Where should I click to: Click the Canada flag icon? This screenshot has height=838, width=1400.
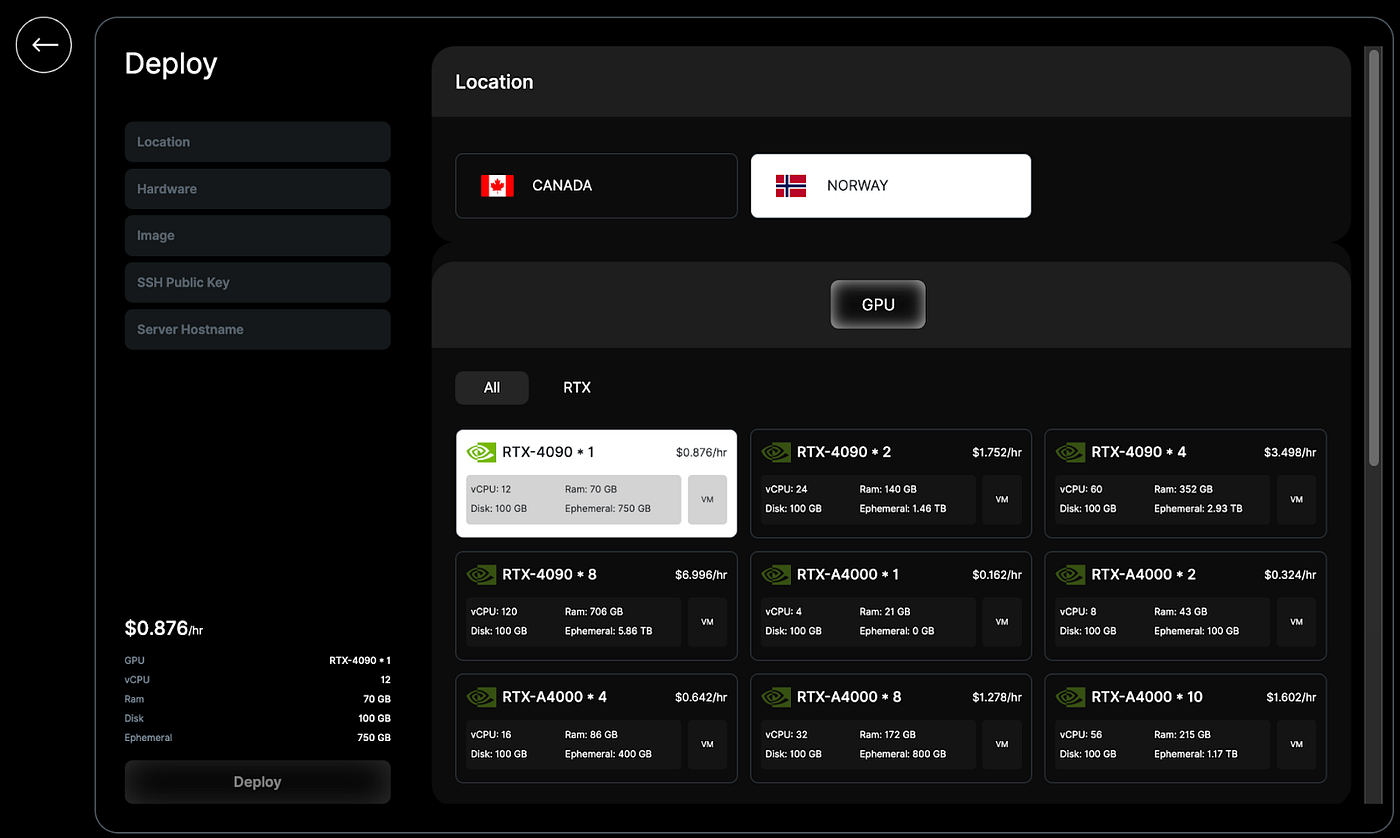point(497,186)
